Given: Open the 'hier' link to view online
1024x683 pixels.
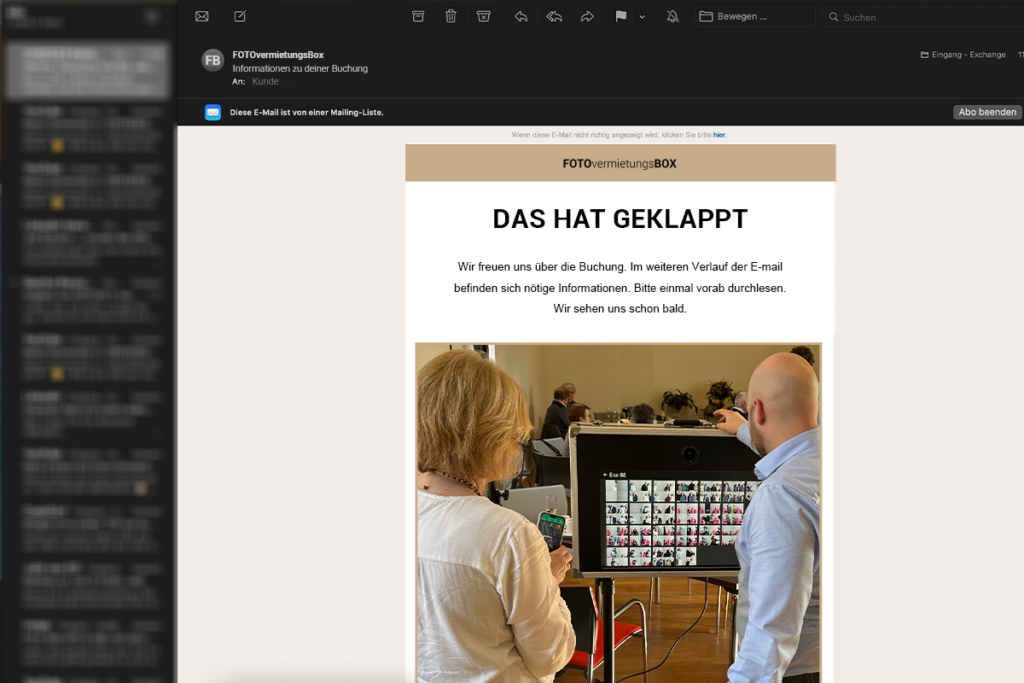Looking at the screenshot, I should point(719,135).
